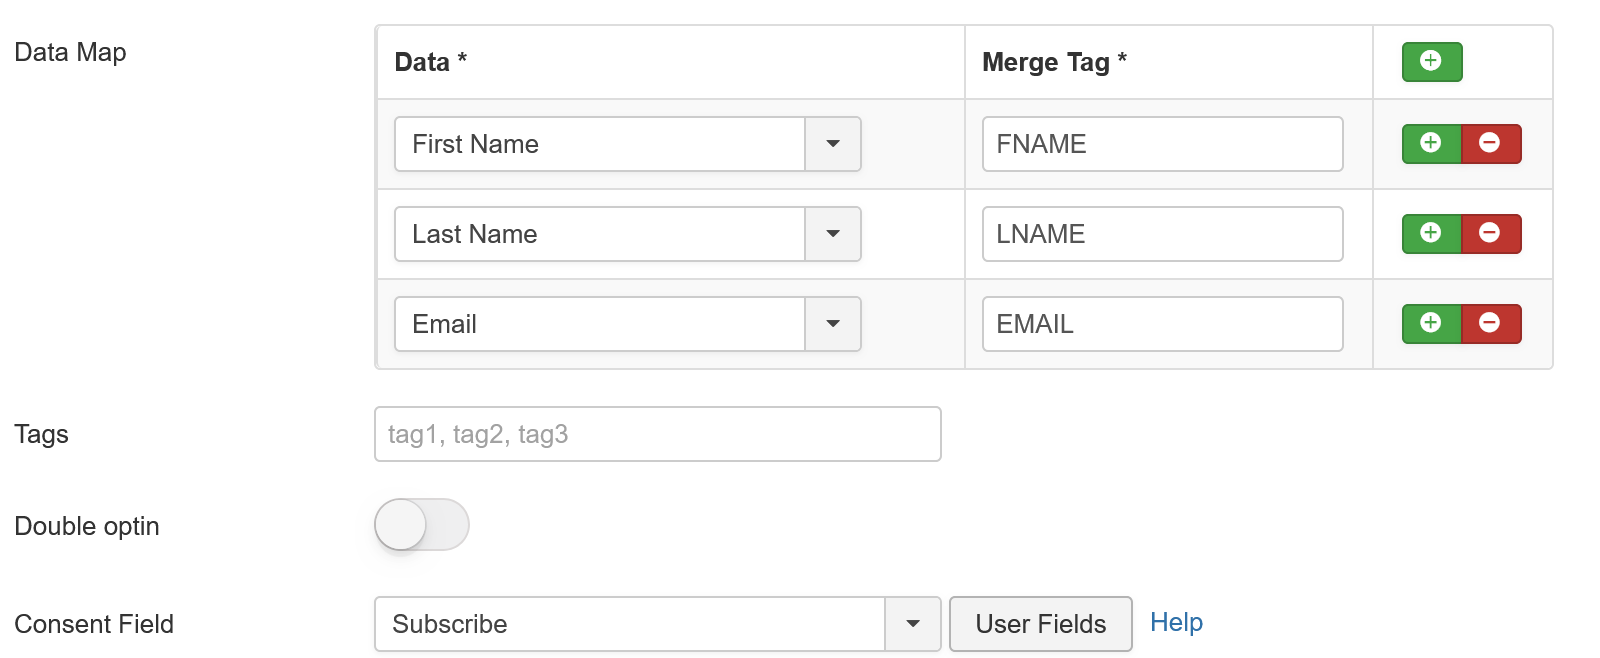Select the First Name combo box text
1600x658 pixels.
click(600, 144)
